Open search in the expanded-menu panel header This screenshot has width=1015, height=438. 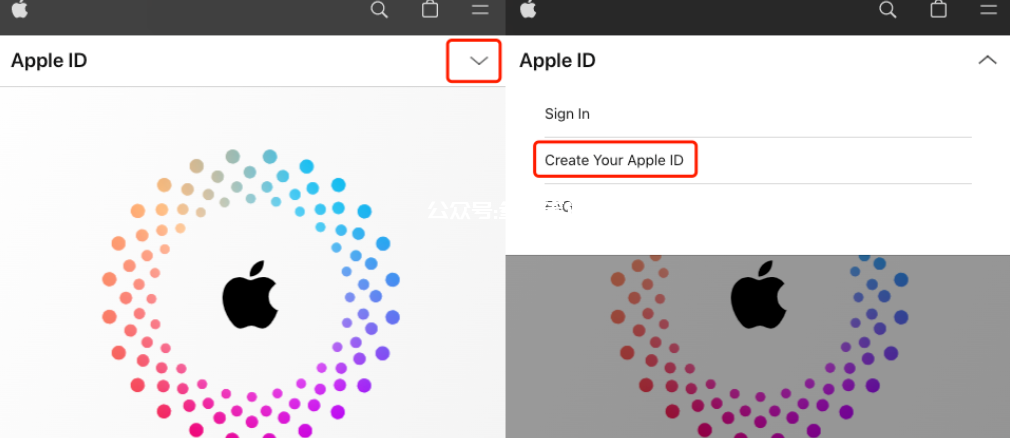pos(887,10)
